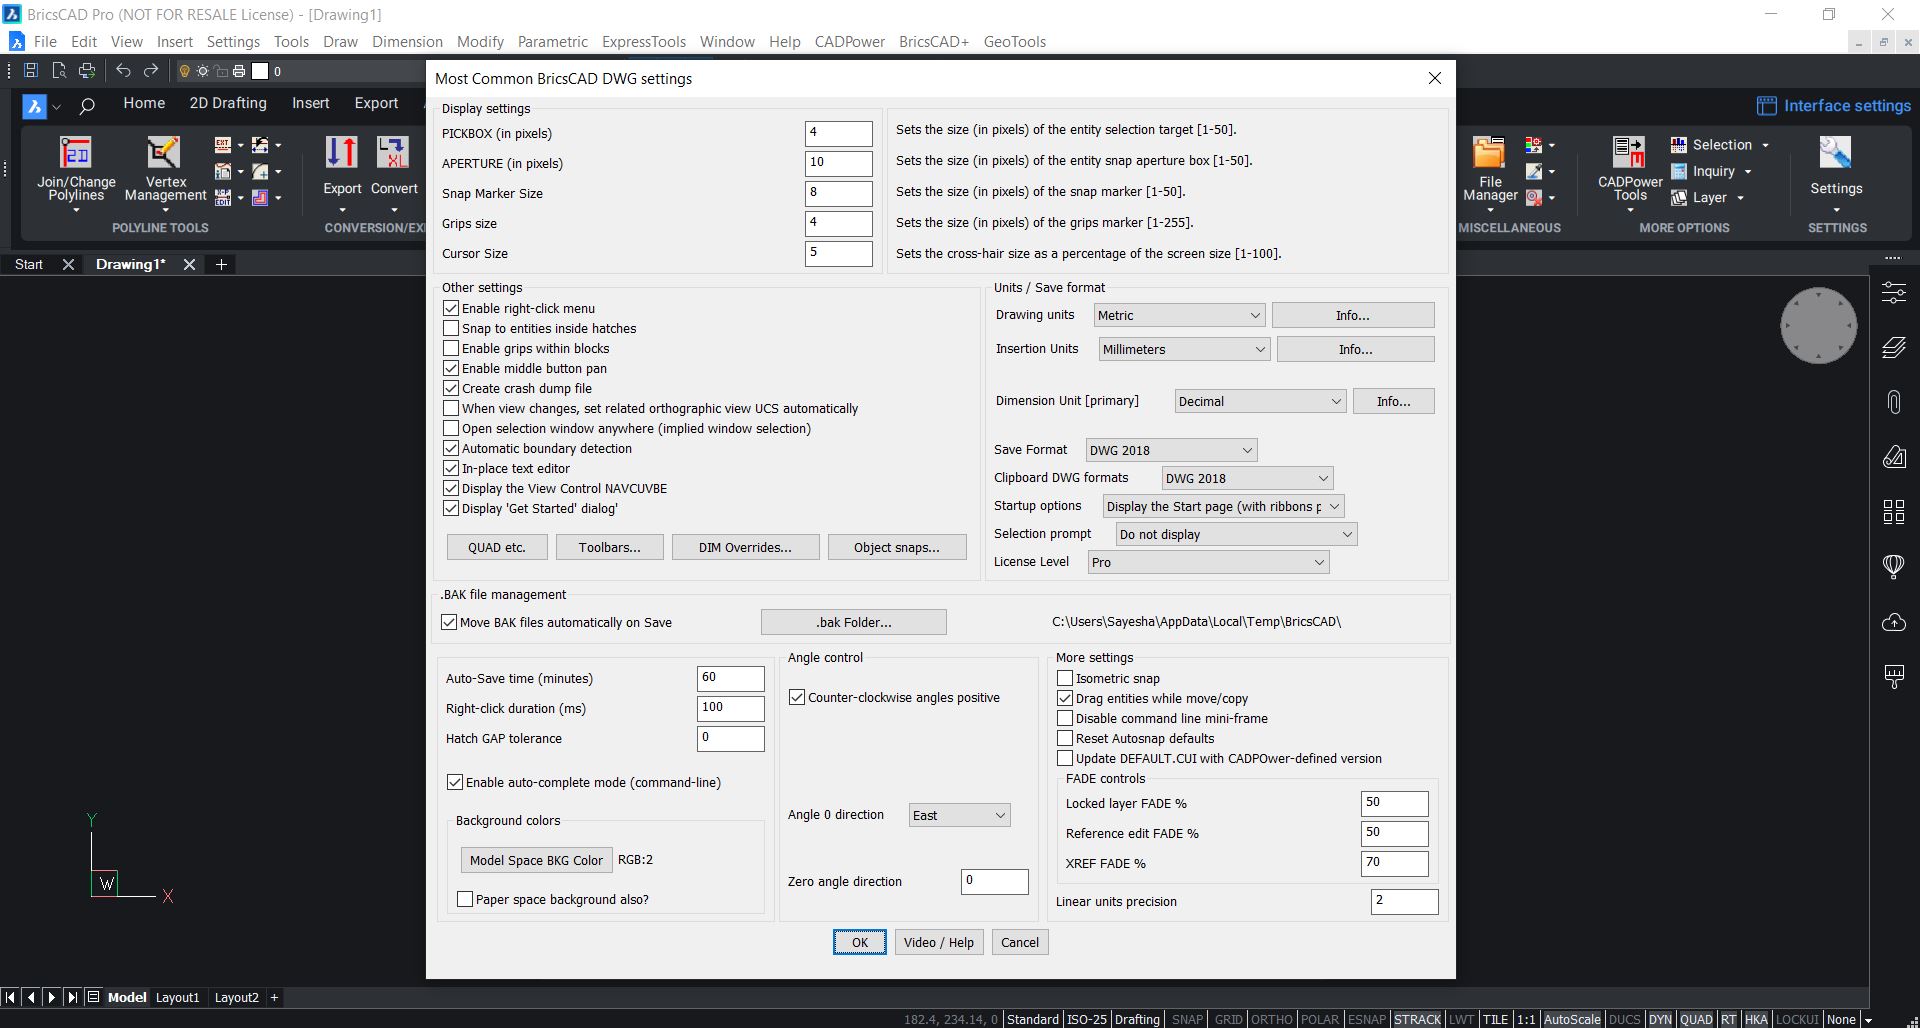Click the cloud upload icon on sidebar
This screenshot has width=1920, height=1028.
[x=1894, y=622]
